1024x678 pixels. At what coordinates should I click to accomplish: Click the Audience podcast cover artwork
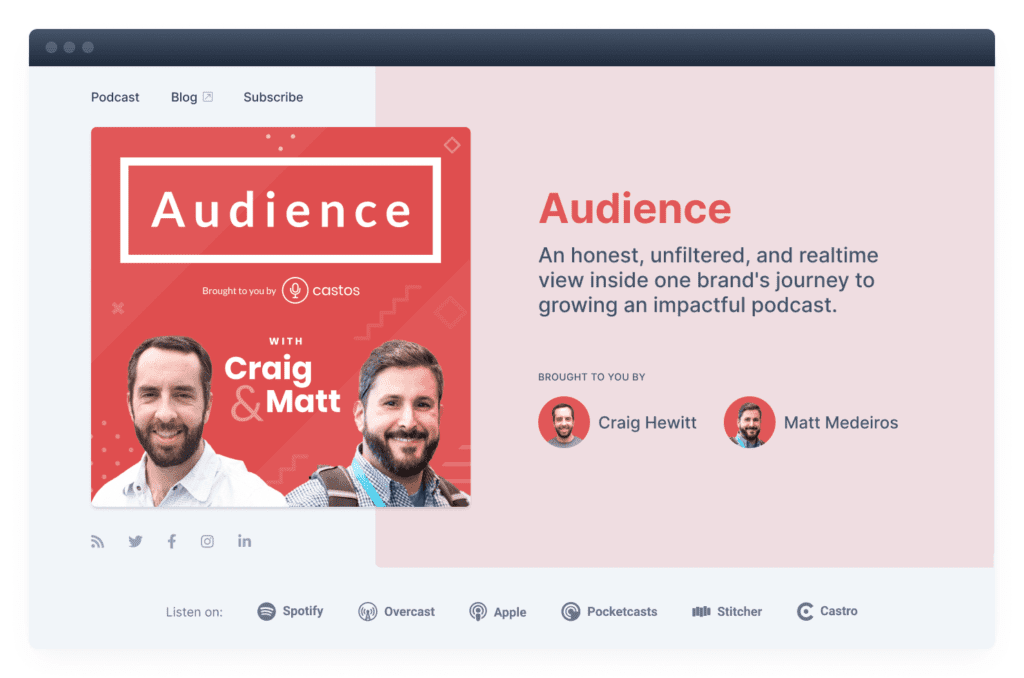pyautogui.click(x=280, y=316)
